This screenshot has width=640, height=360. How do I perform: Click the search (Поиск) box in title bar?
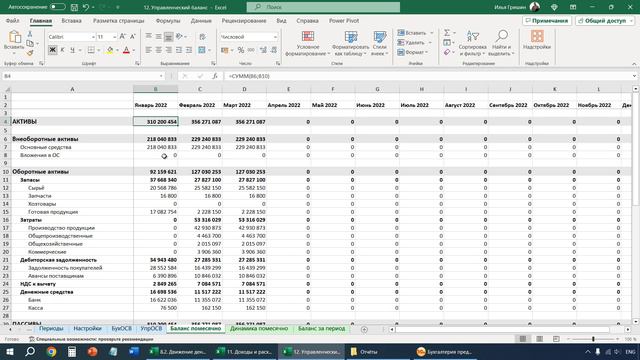pos(323,7)
